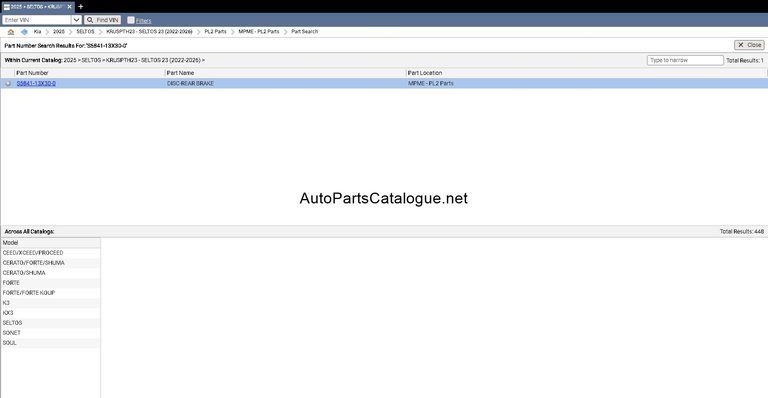Sort by Part Name column header
This screenshot has width=768, height=398.
180,73
